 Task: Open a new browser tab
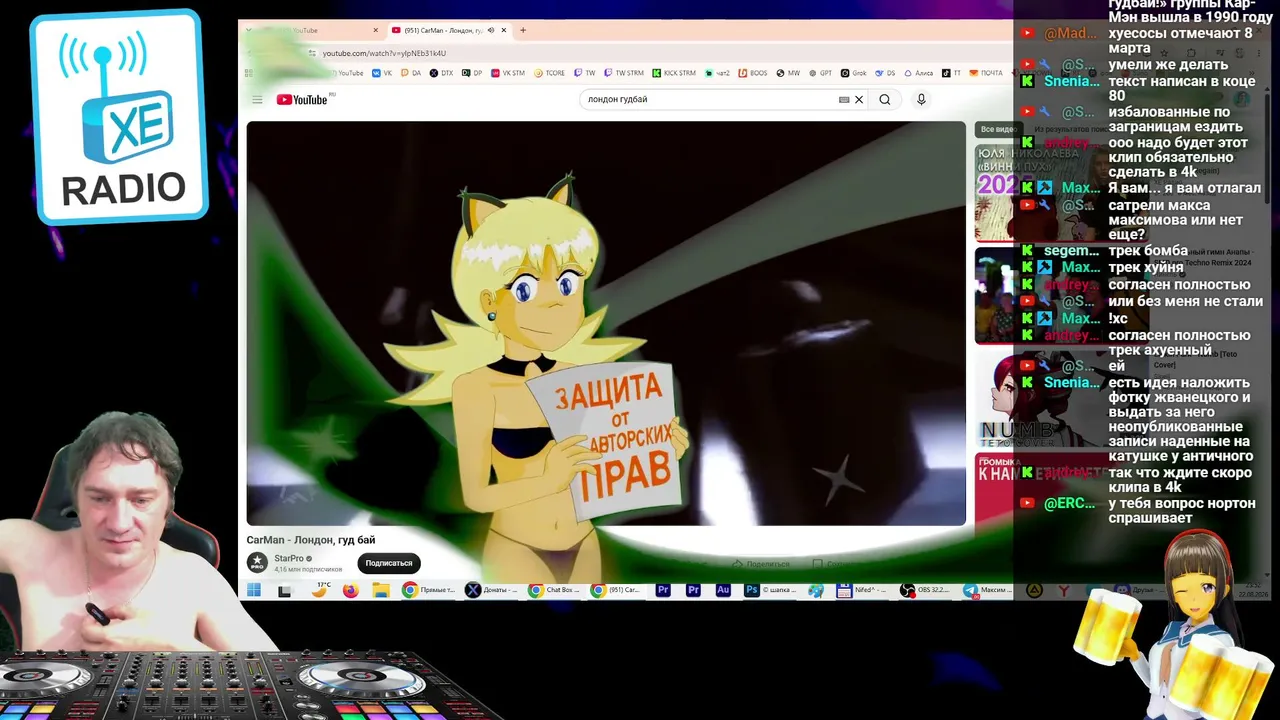point(522,30)
